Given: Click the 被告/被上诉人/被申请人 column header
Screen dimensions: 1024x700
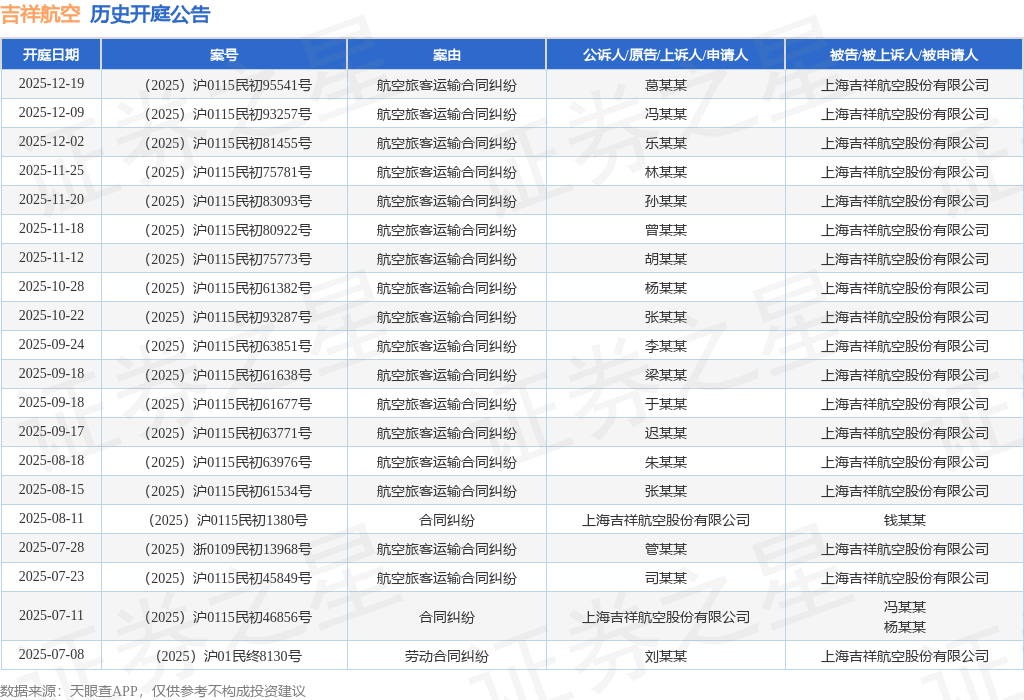Looking at the screenshot, I should point(904,55).
